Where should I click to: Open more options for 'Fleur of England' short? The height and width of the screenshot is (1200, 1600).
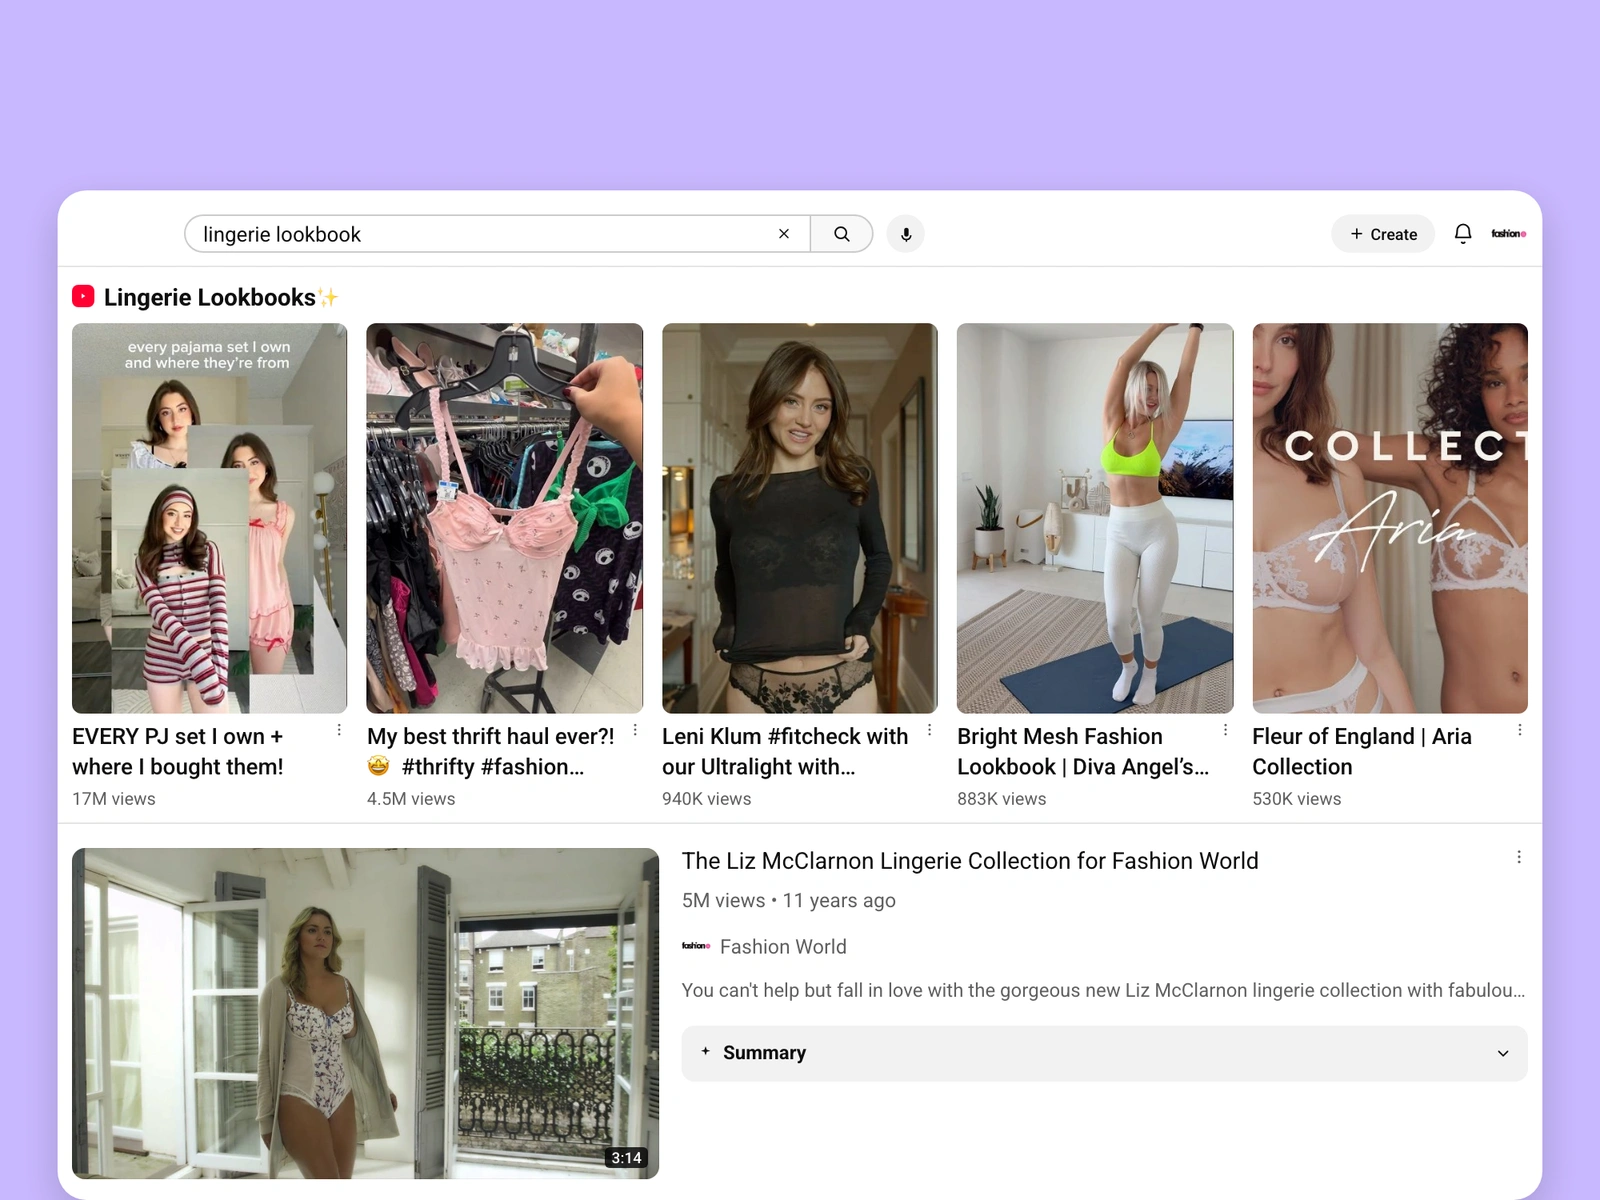click(1520, 731)
